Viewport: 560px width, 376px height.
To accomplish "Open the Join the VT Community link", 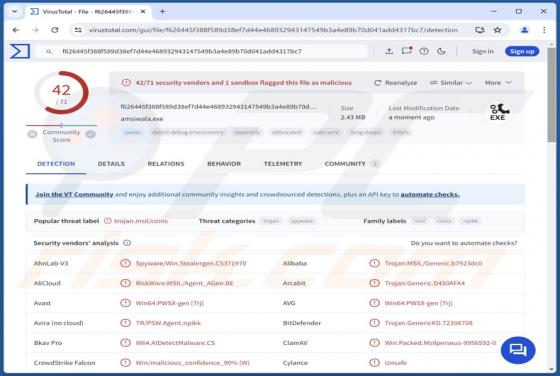I will 74,195.
